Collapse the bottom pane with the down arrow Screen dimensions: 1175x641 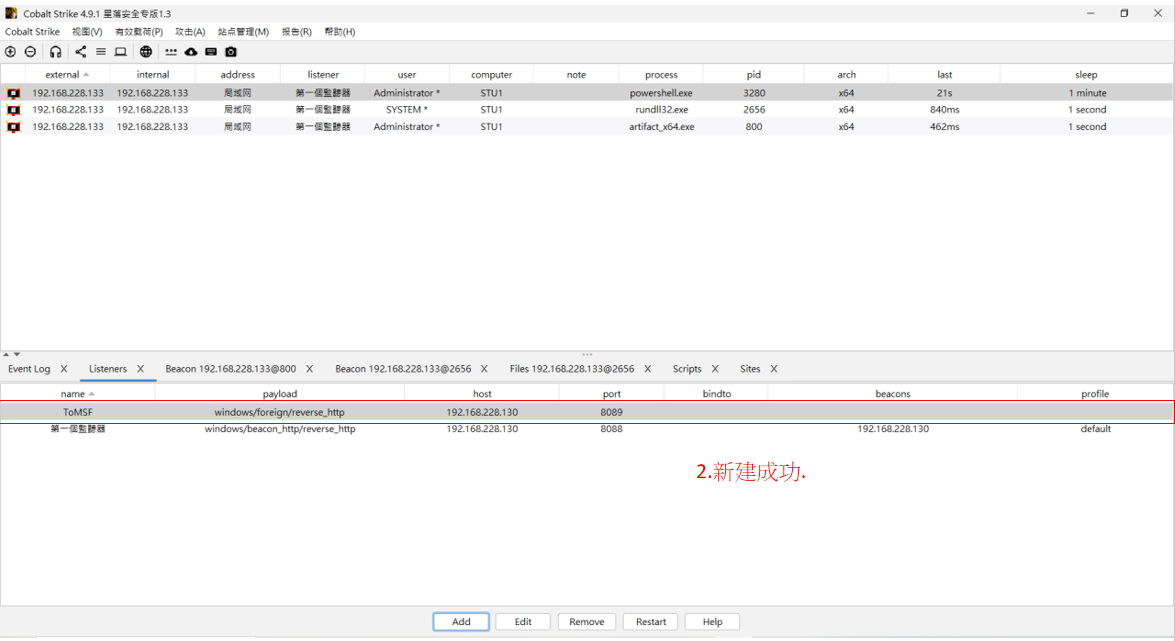pos(16,354)
